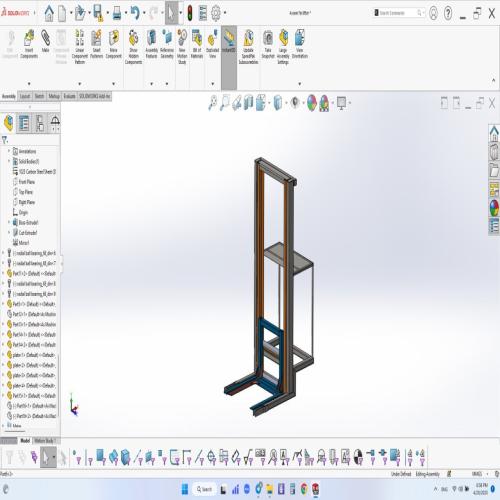500x500 pixels.
Task: Click the Undo arrow icon
Action: [x=135, y=13]
